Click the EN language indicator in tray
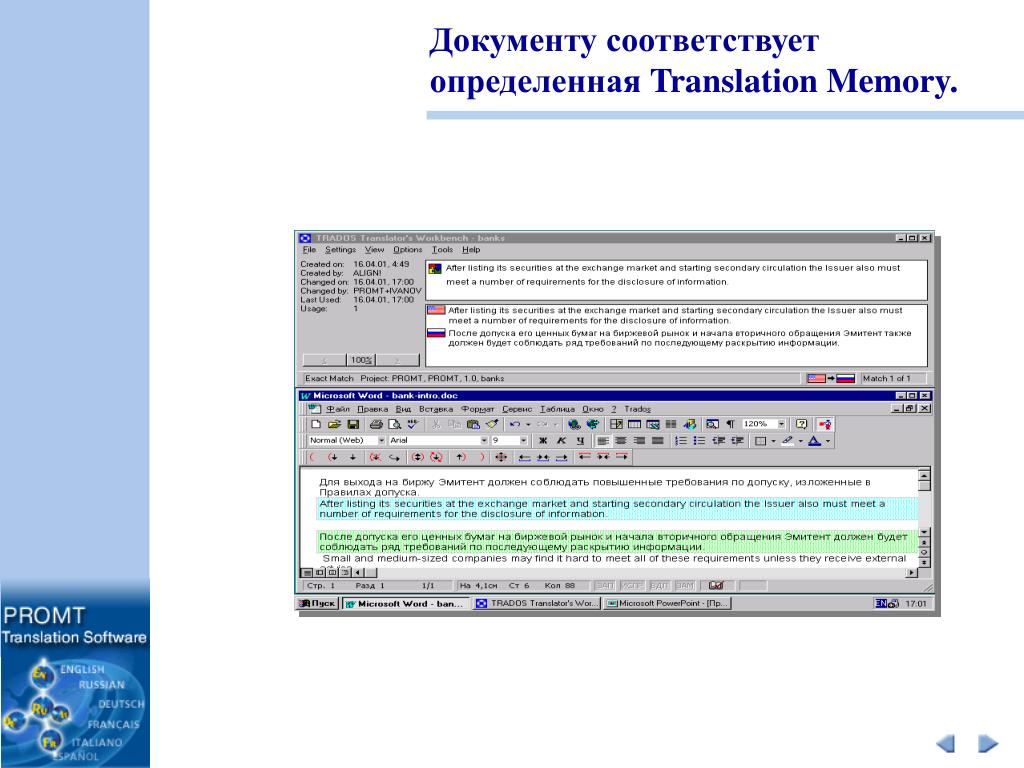The width and height of the screenshot is (1024, 768). [x=880, y=603]
